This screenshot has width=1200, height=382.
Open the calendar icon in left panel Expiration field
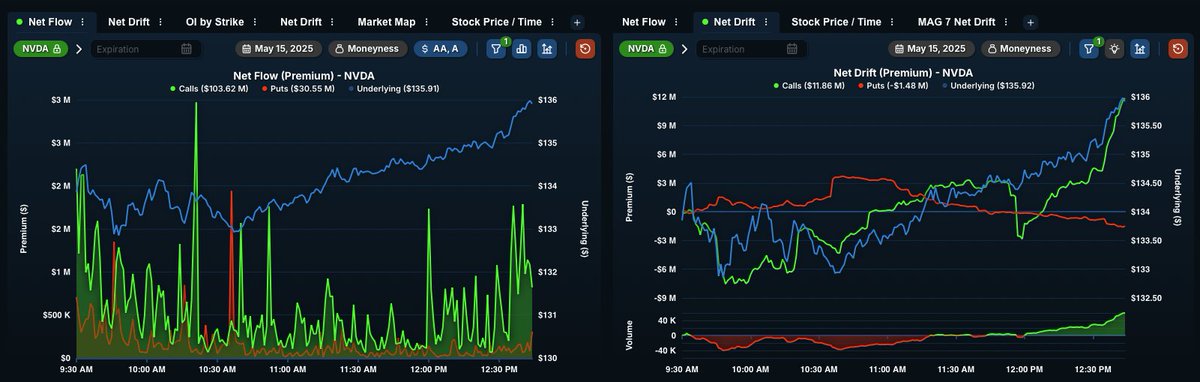click(187, 48)
